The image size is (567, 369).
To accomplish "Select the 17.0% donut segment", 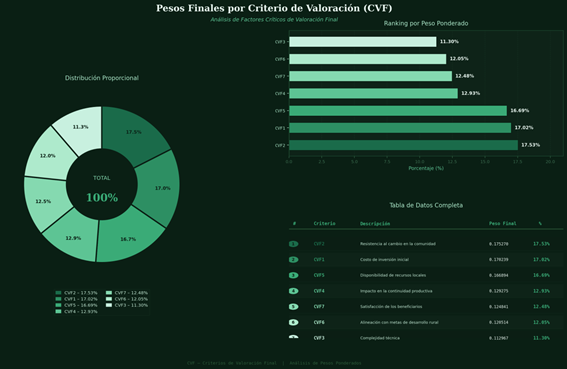I will [159, 188].
